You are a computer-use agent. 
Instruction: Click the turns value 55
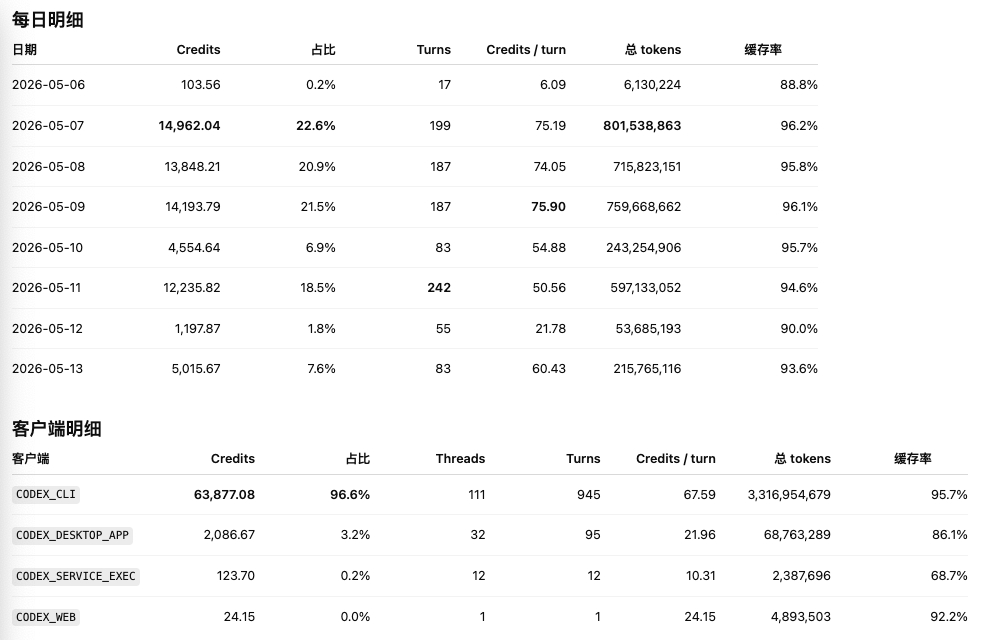(x=443, y=328)
